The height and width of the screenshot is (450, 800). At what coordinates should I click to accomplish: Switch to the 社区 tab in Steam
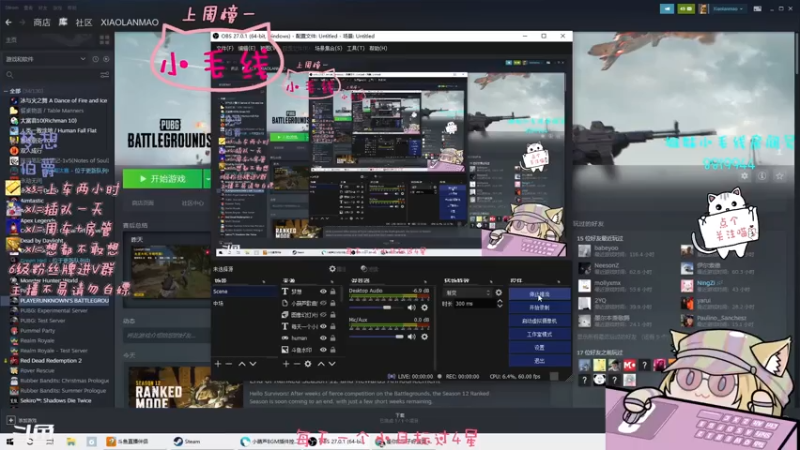(84, 22)
